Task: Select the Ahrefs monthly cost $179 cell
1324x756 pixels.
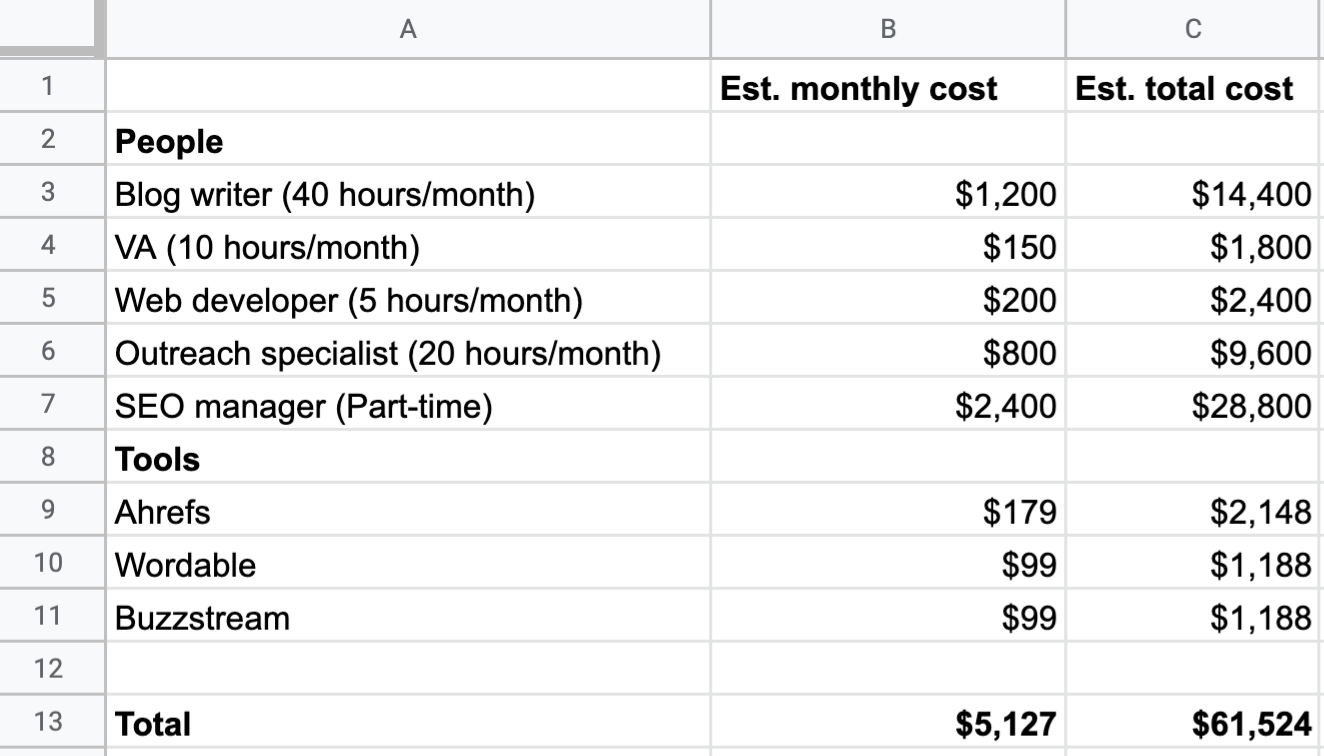Action: click(x=887, y=512)
